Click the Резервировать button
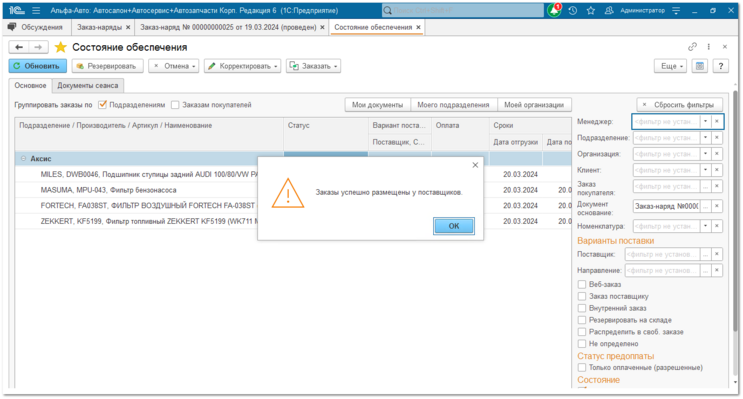The width and height of the screenshot is (743, 399). coord(107,66)
